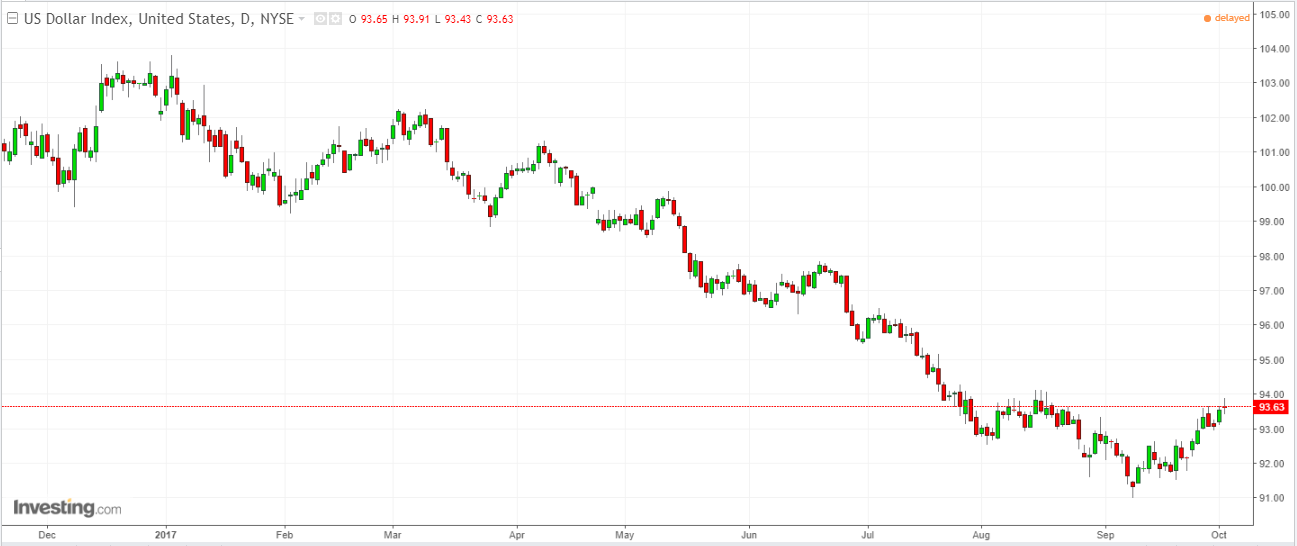Click the Jul label on time axis

[x=867, y=535]
